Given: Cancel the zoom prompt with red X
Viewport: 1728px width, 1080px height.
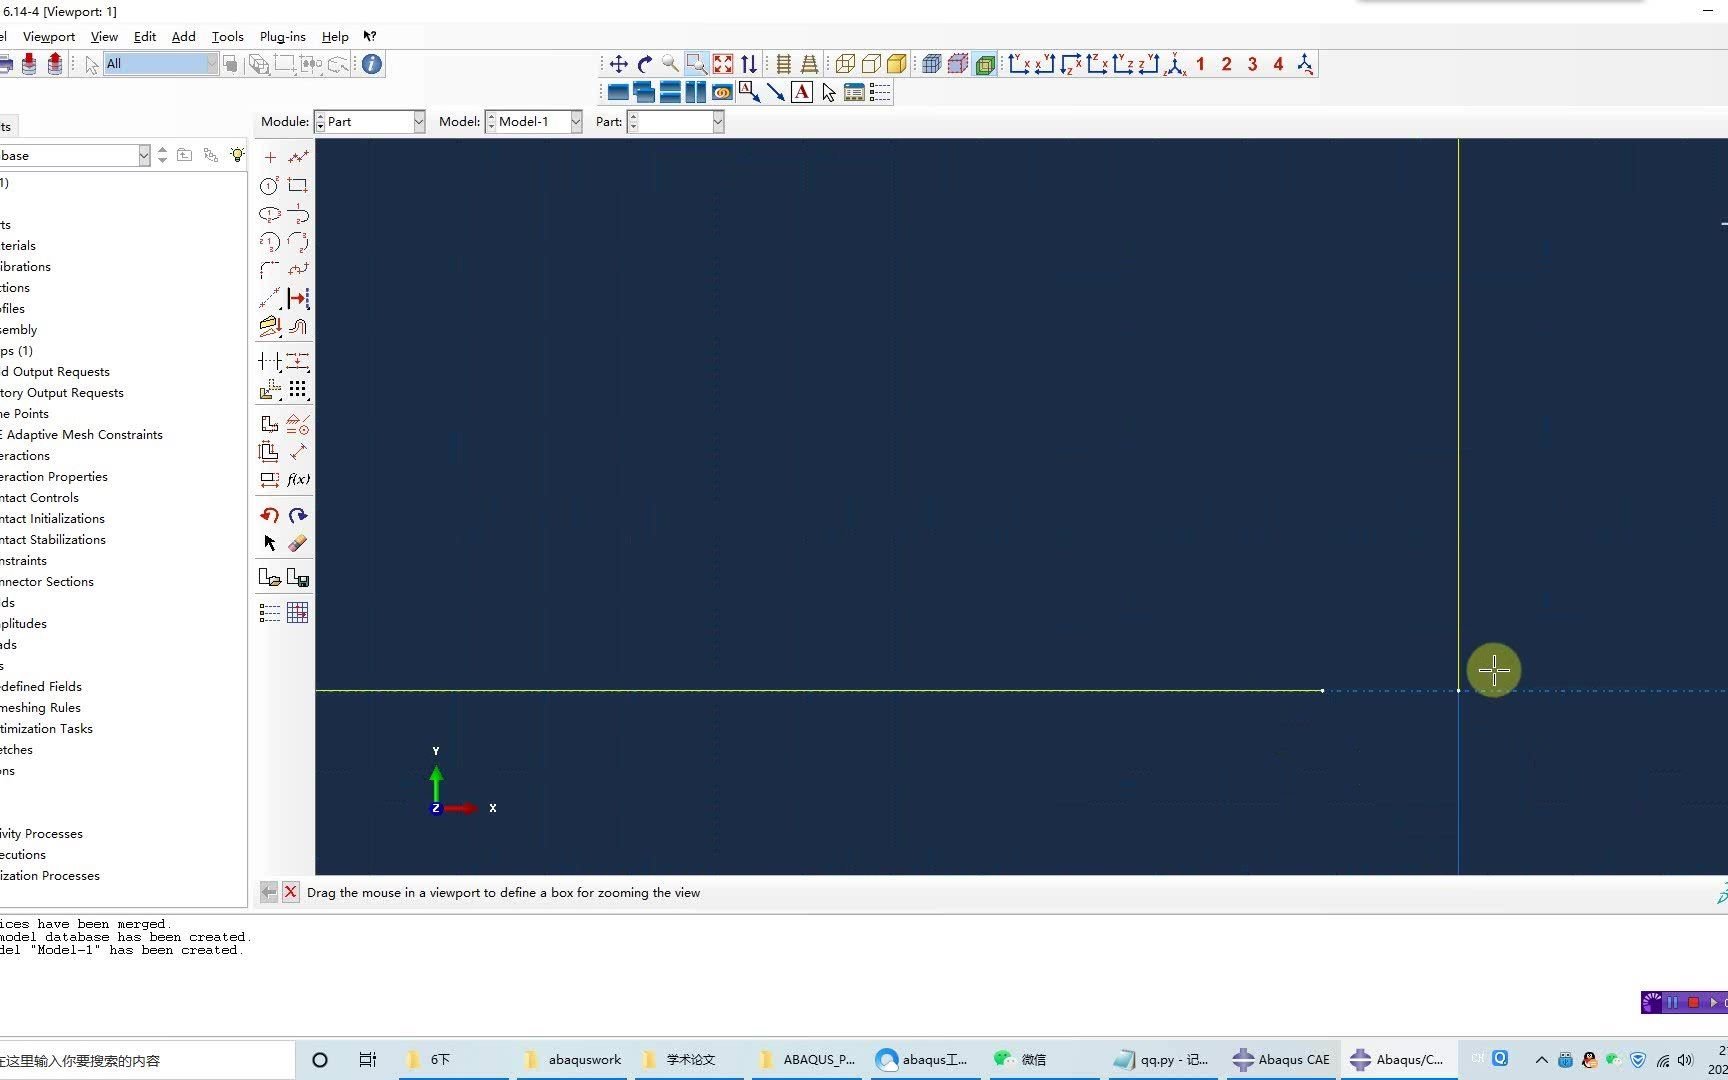Looking at the screenshot, I should point(291,891).
